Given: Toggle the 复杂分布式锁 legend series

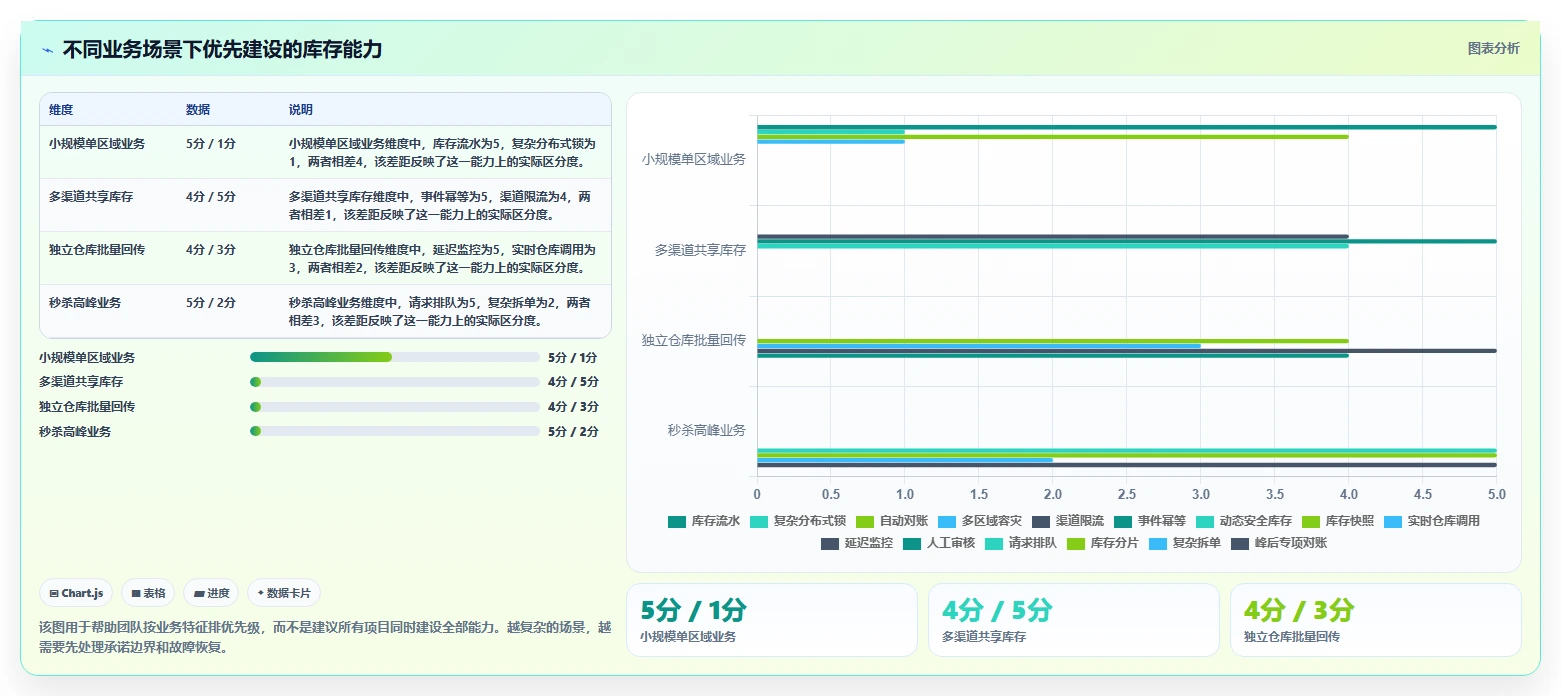Looking at the screenshot, I should pos(798,521).
